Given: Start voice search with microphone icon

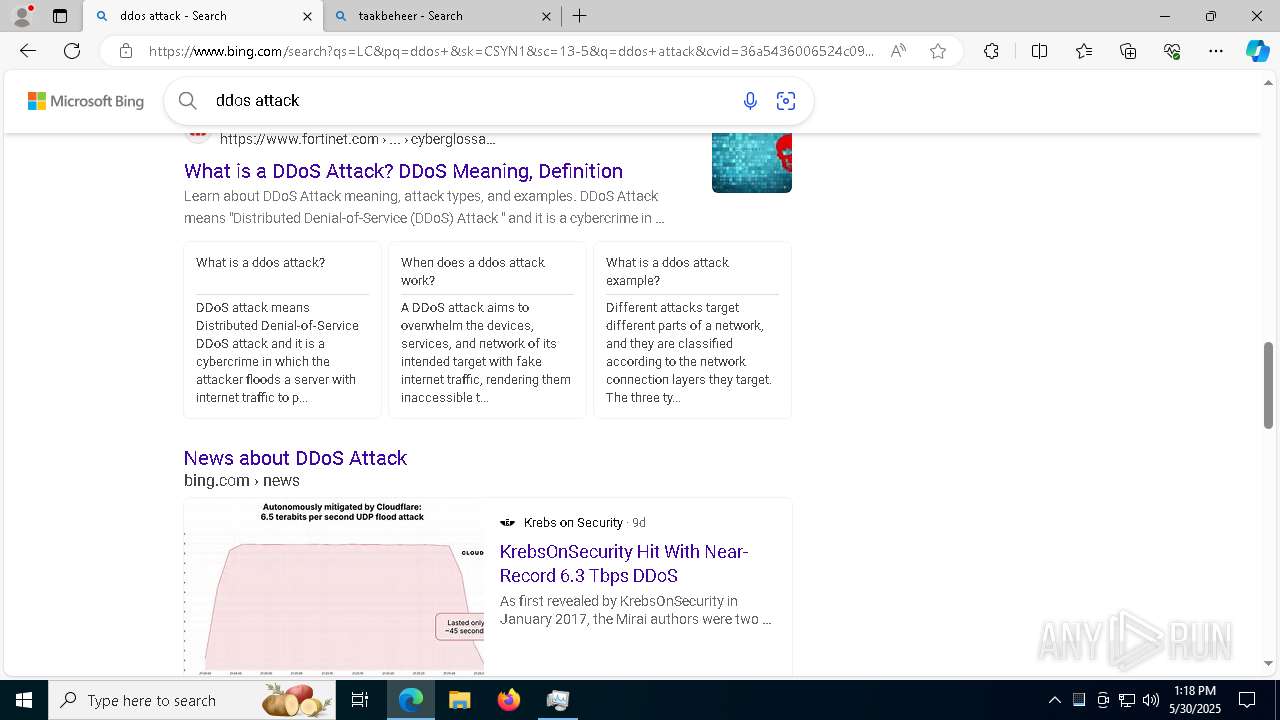Looking at the screenshot, I should click(750, 100).
